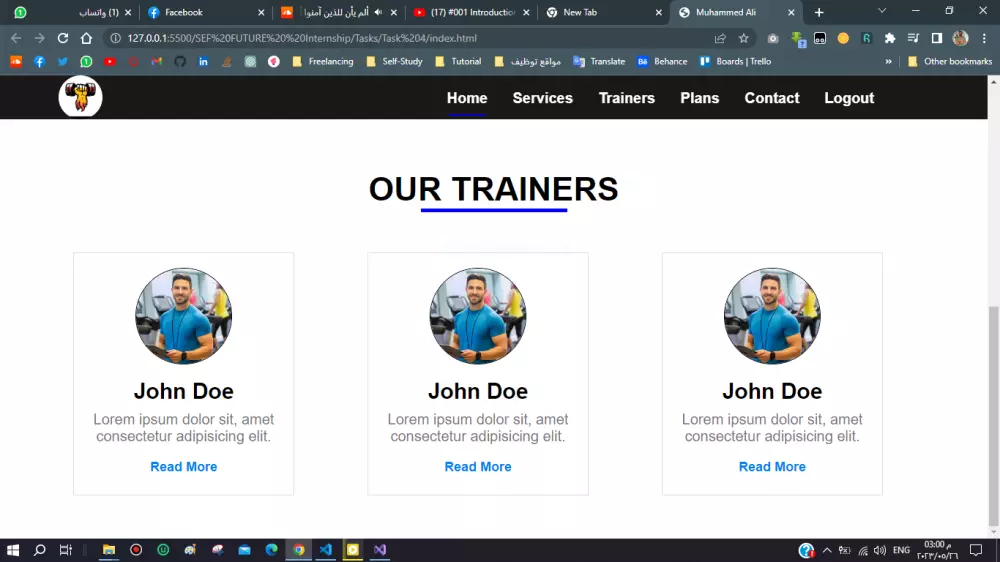Open the tab search dropdown chevron

pyautogui.click(x=882, y=11)
